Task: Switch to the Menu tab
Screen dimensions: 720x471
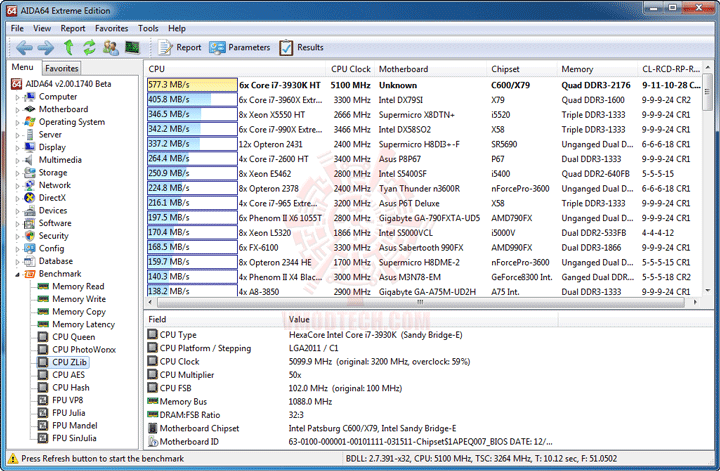Action: click(22, 67)
